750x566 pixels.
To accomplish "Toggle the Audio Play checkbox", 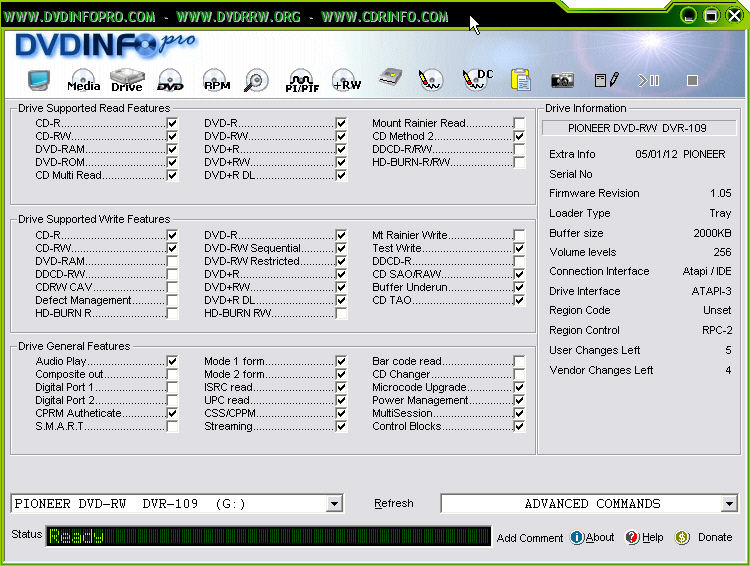I will point(172,361).
